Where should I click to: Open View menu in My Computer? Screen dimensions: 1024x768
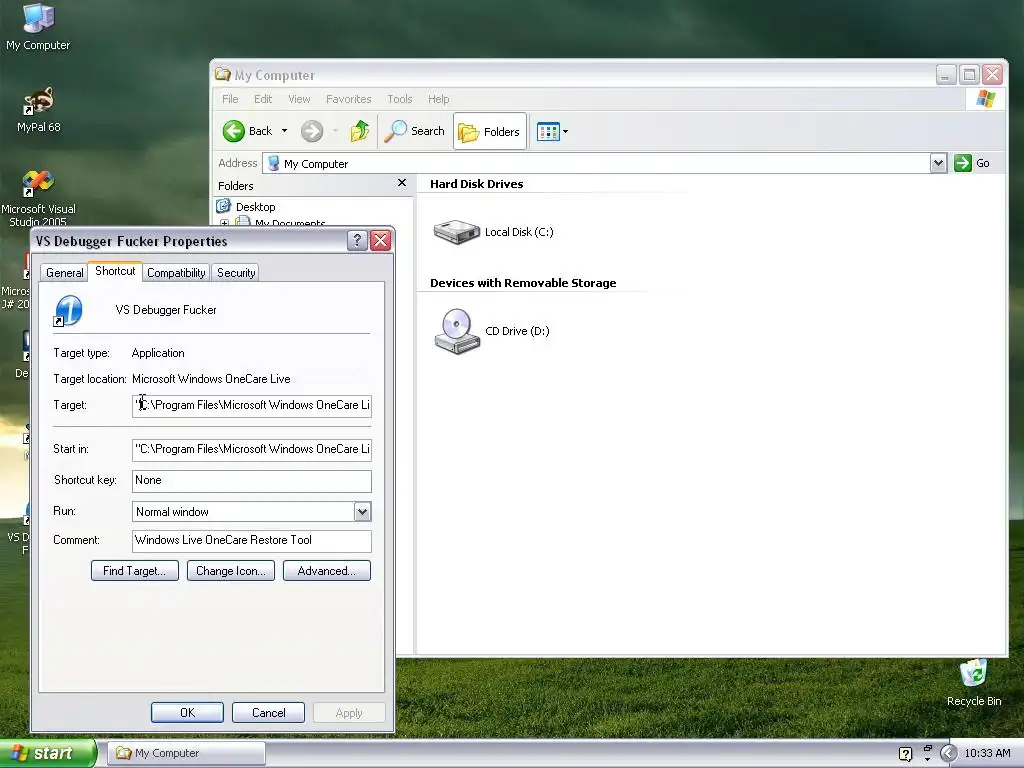299,99
